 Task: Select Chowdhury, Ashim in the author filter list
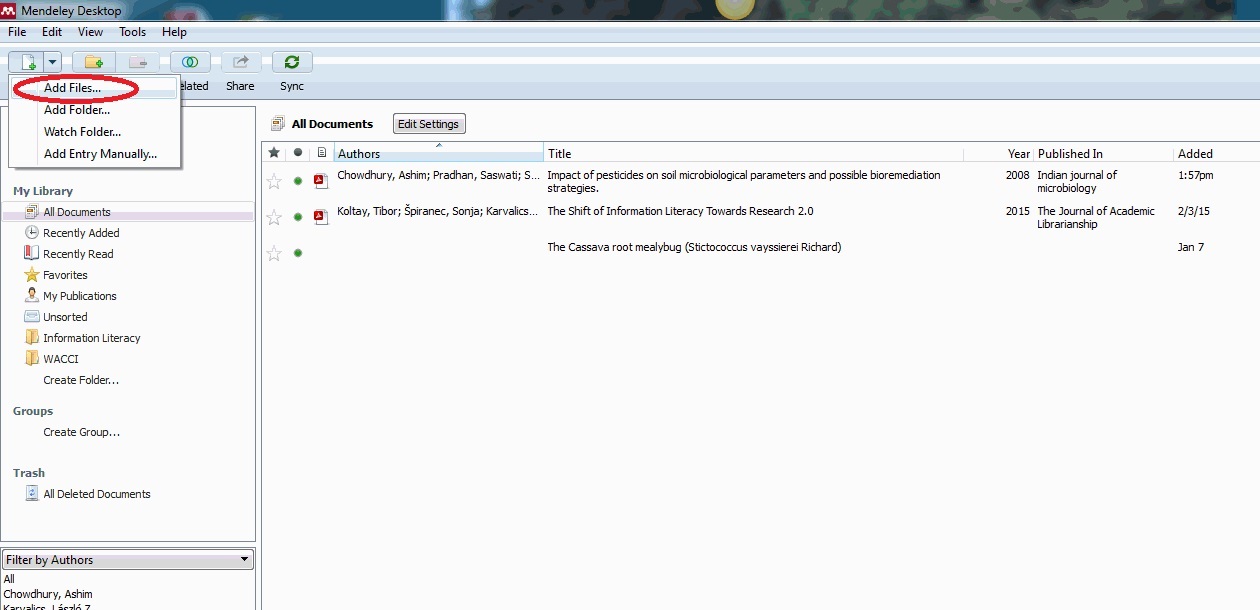tap(46, 593)
